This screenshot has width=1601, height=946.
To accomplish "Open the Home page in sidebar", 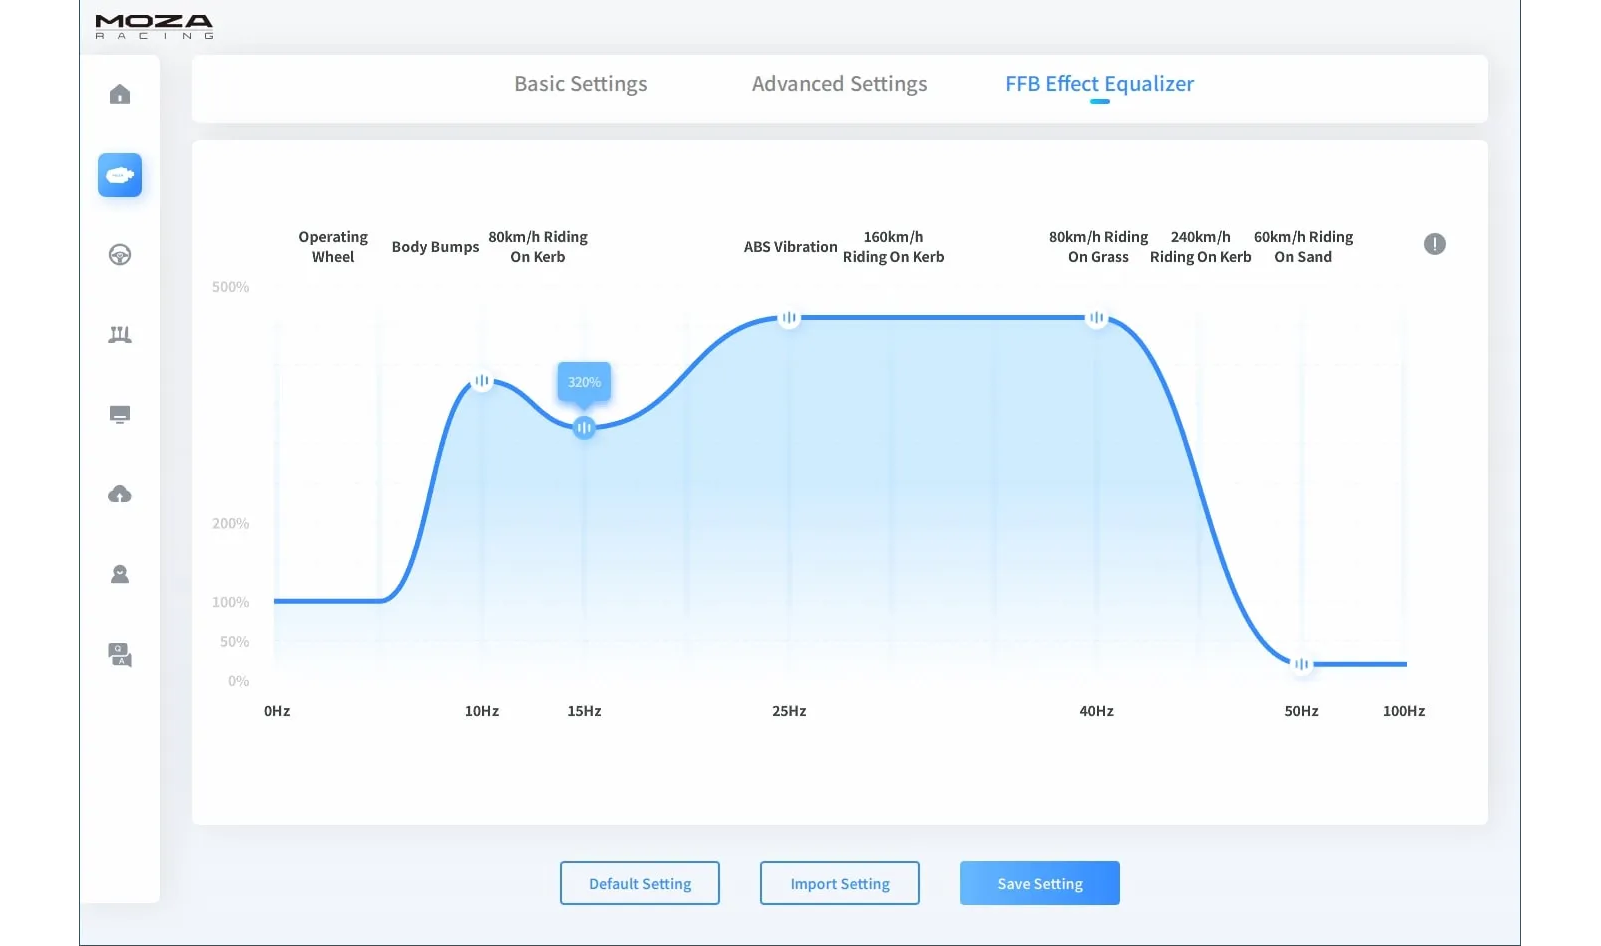I will [x=120, y=95].
